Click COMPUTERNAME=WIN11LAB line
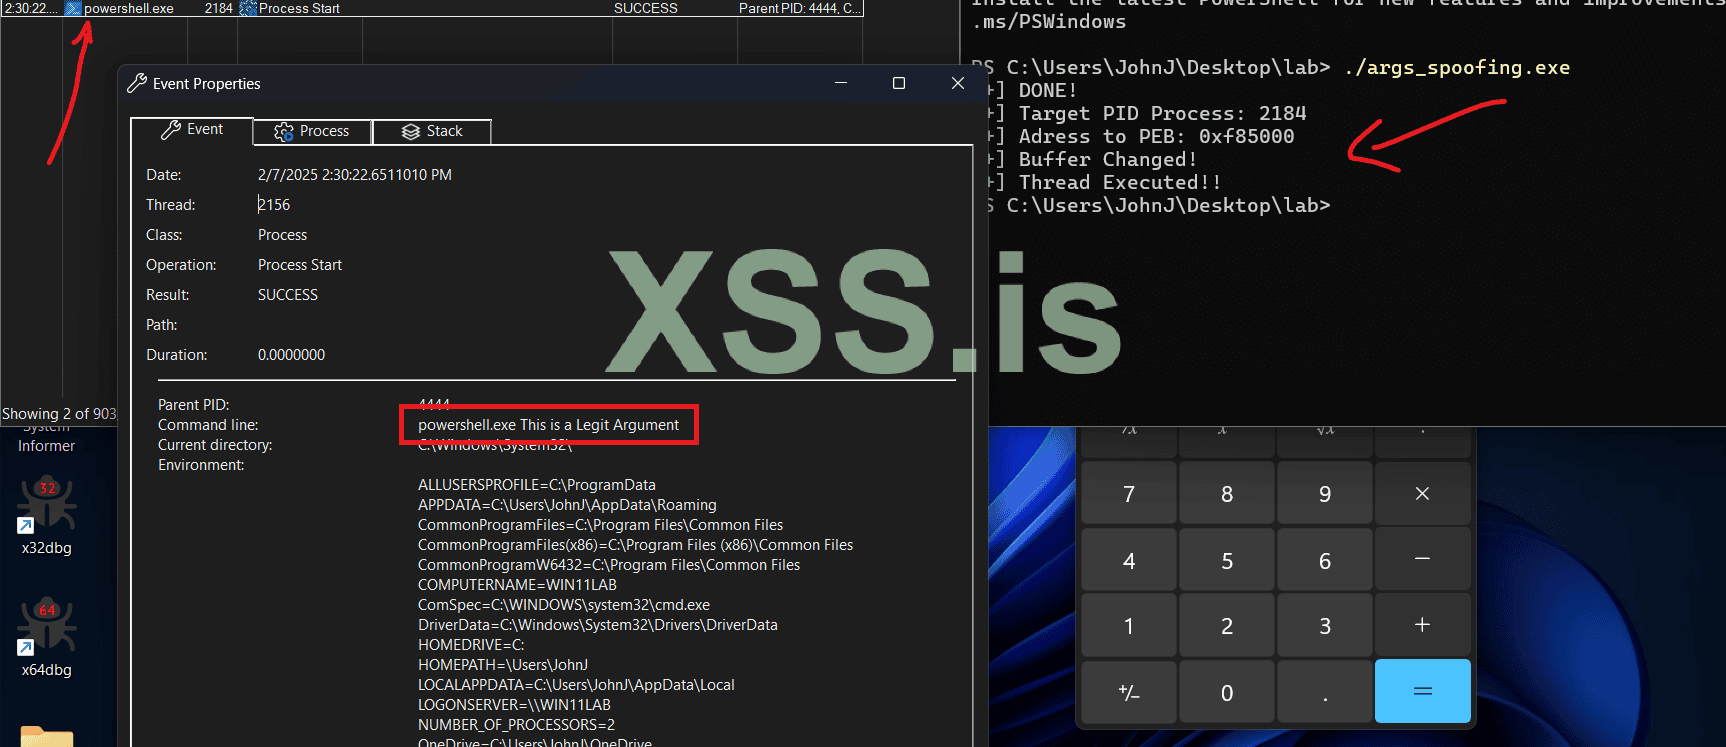1726x747 pixels. 517,585
